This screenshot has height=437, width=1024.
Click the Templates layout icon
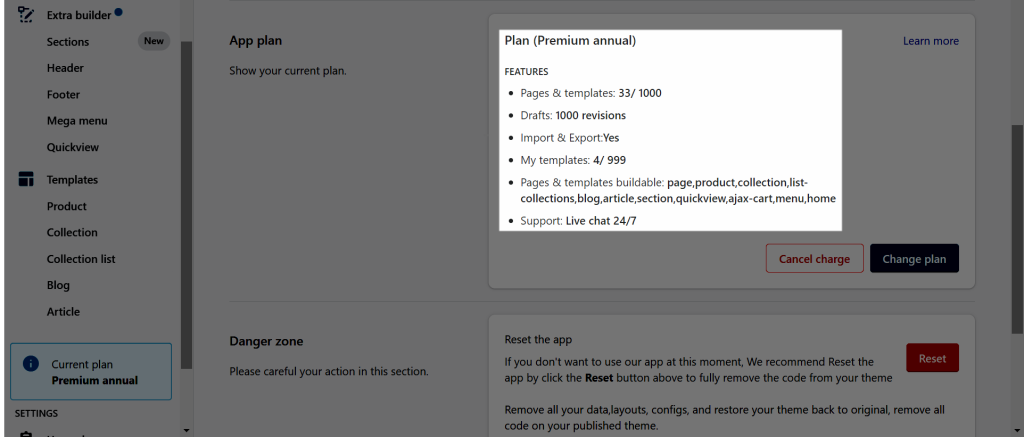[26, 180]
